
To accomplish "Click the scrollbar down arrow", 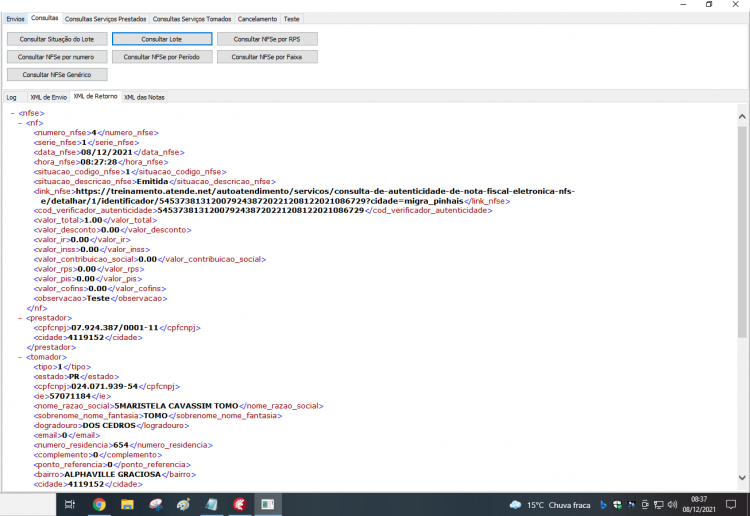I will [742, 477].
